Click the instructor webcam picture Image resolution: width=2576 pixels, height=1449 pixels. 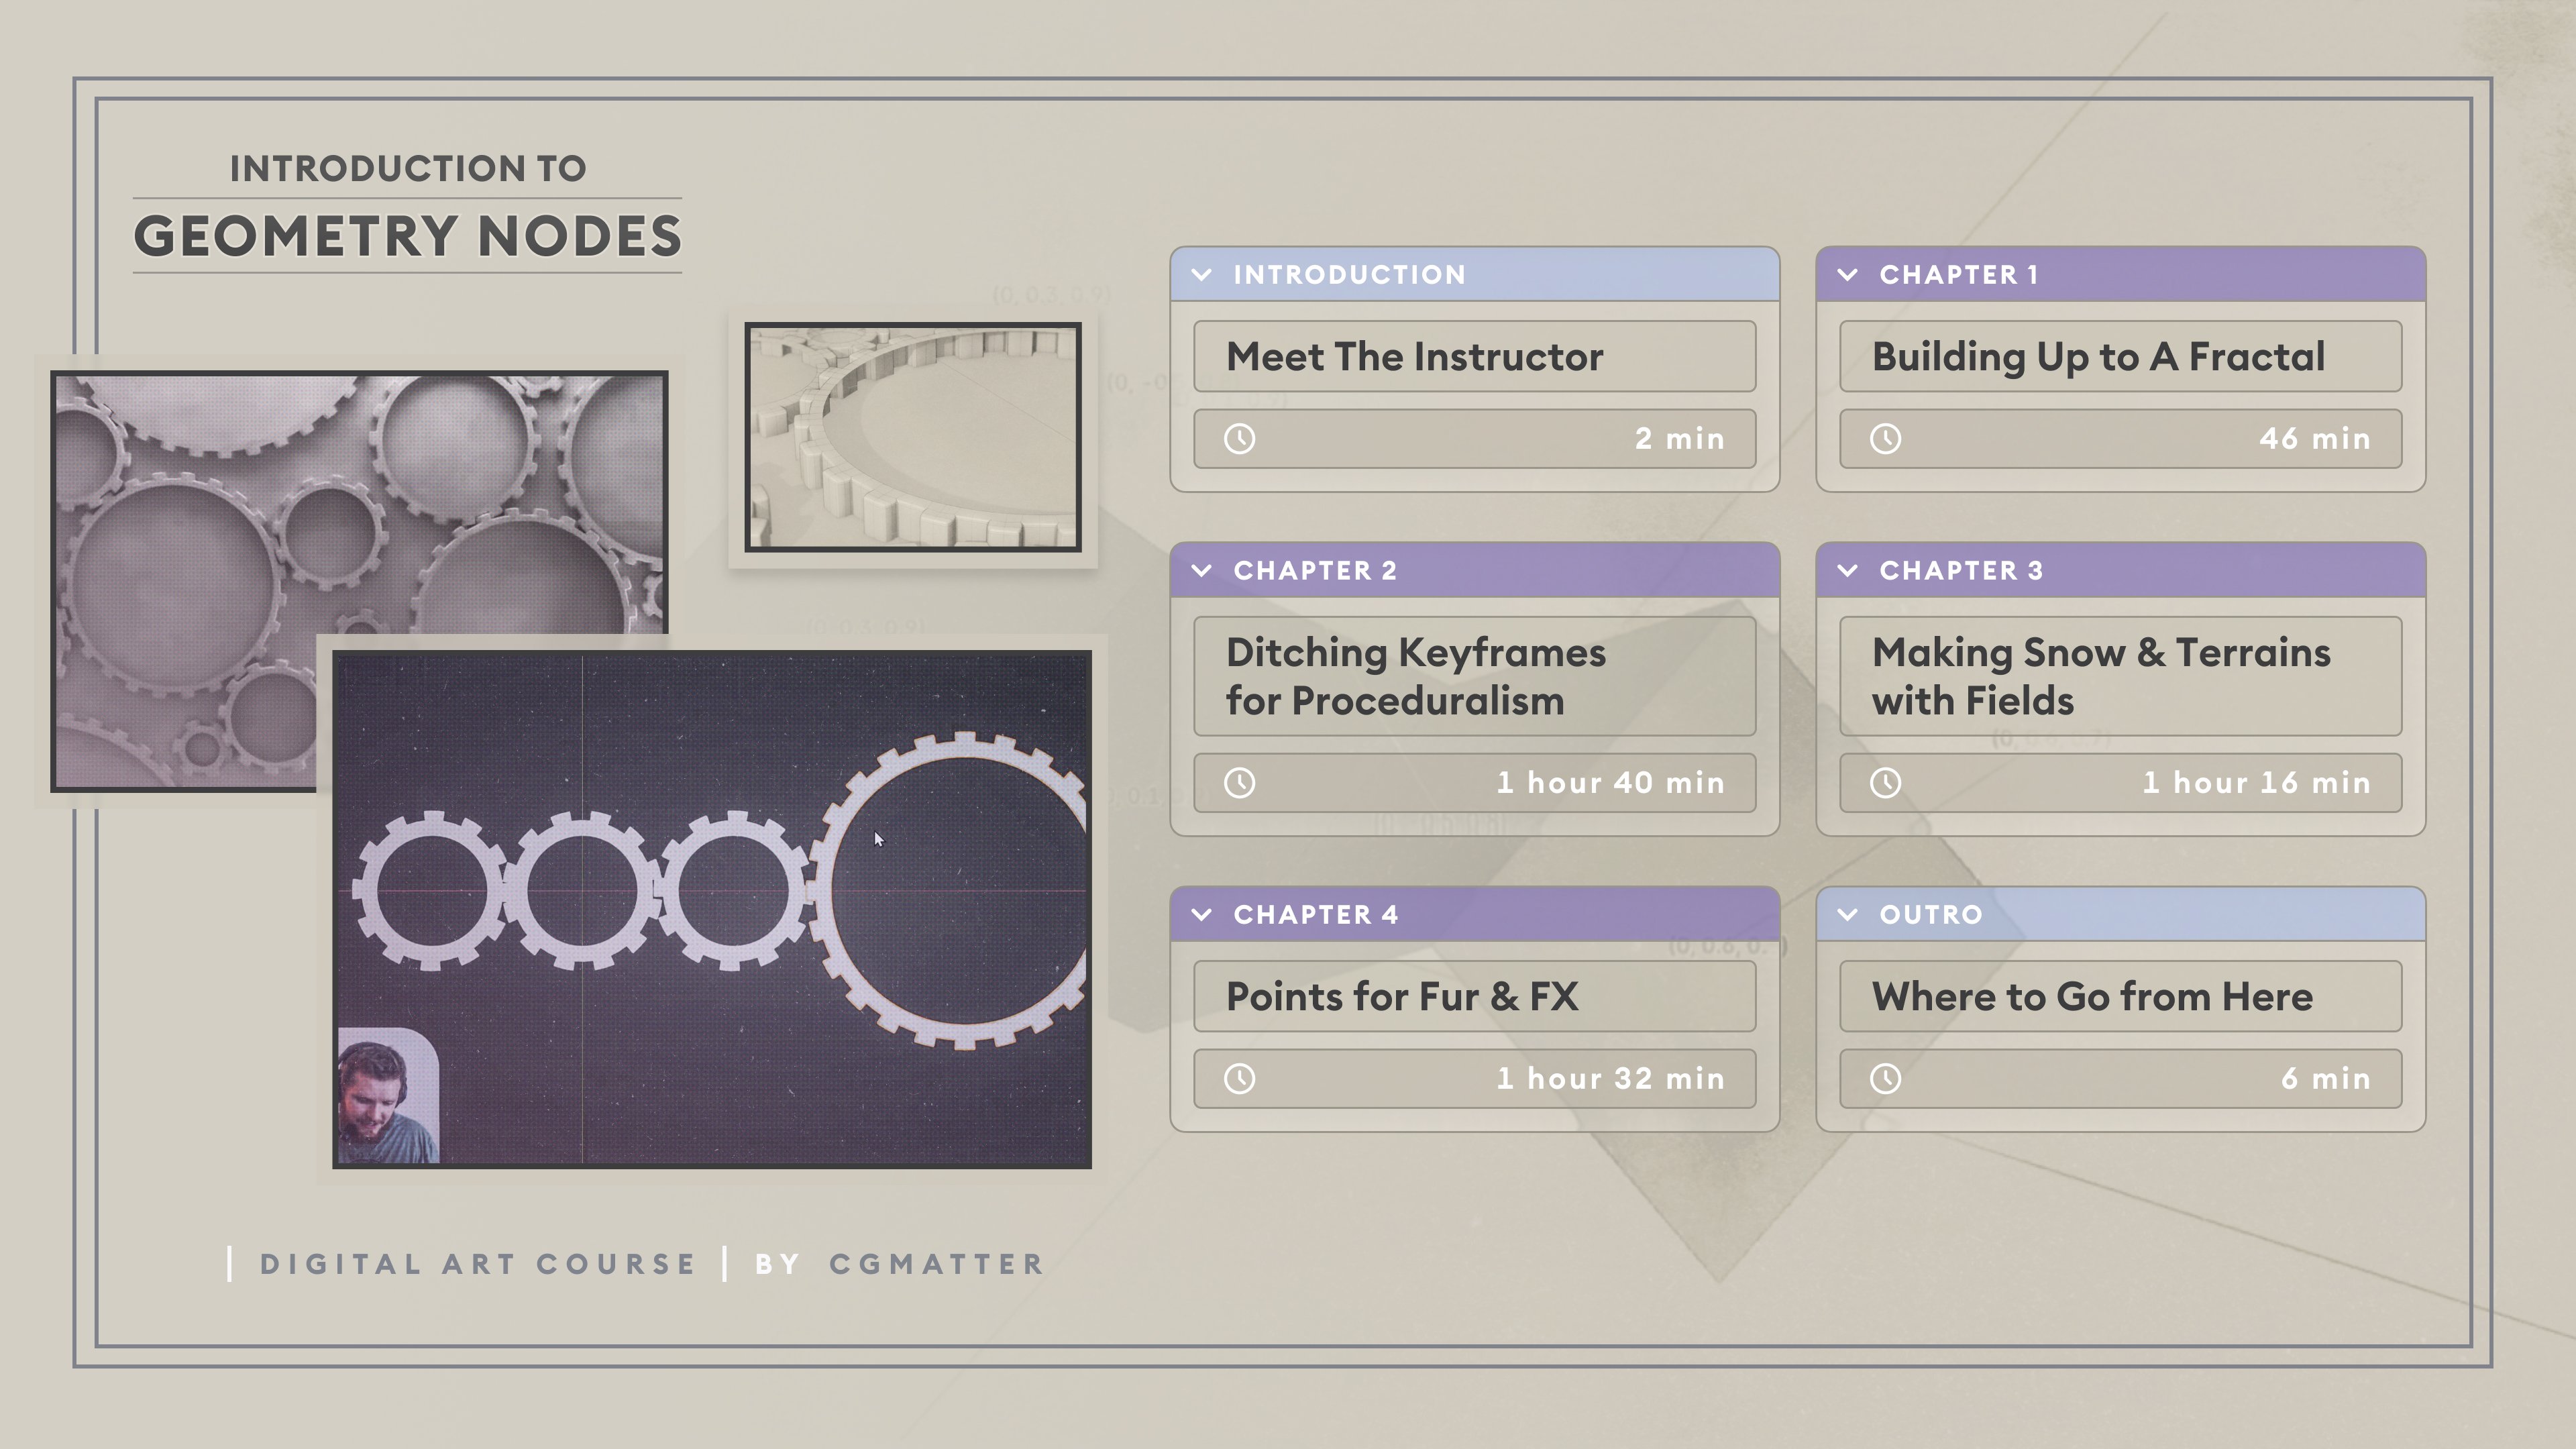(x=389, y=1096)
